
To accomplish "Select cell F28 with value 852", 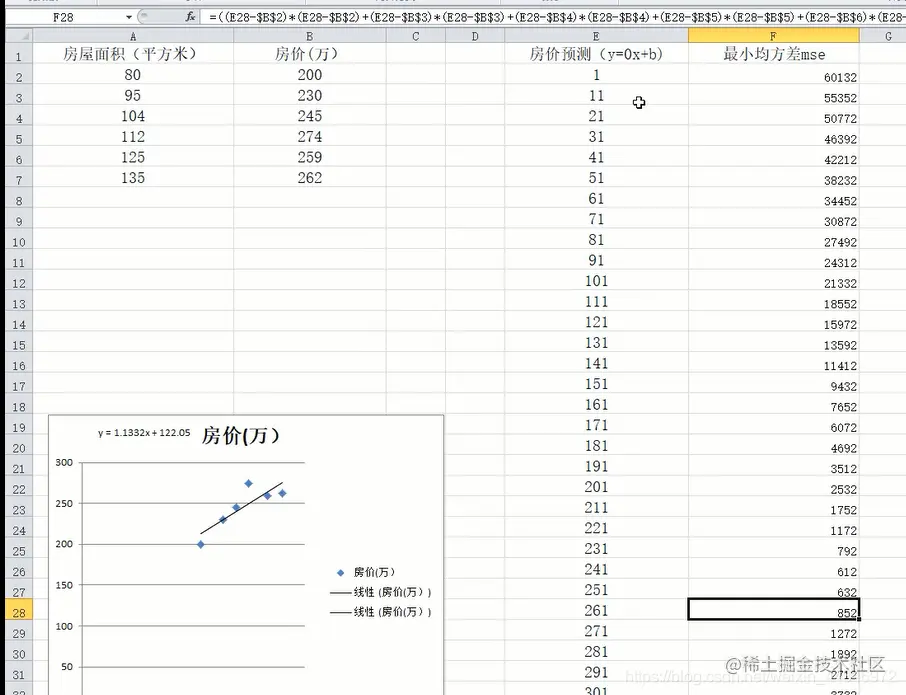I will (x=773, y=610).
